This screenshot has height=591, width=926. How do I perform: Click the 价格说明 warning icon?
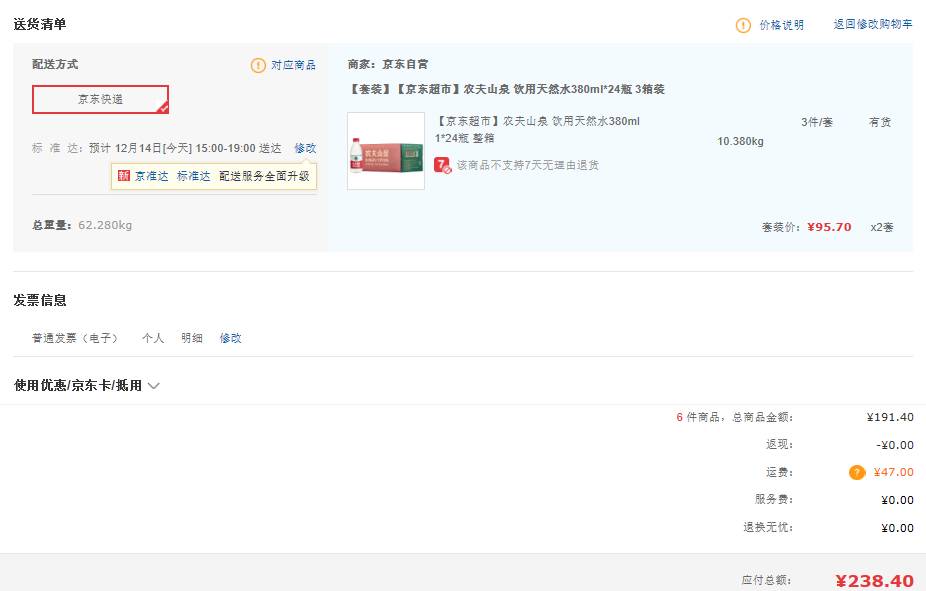click(x=743, y=25)
